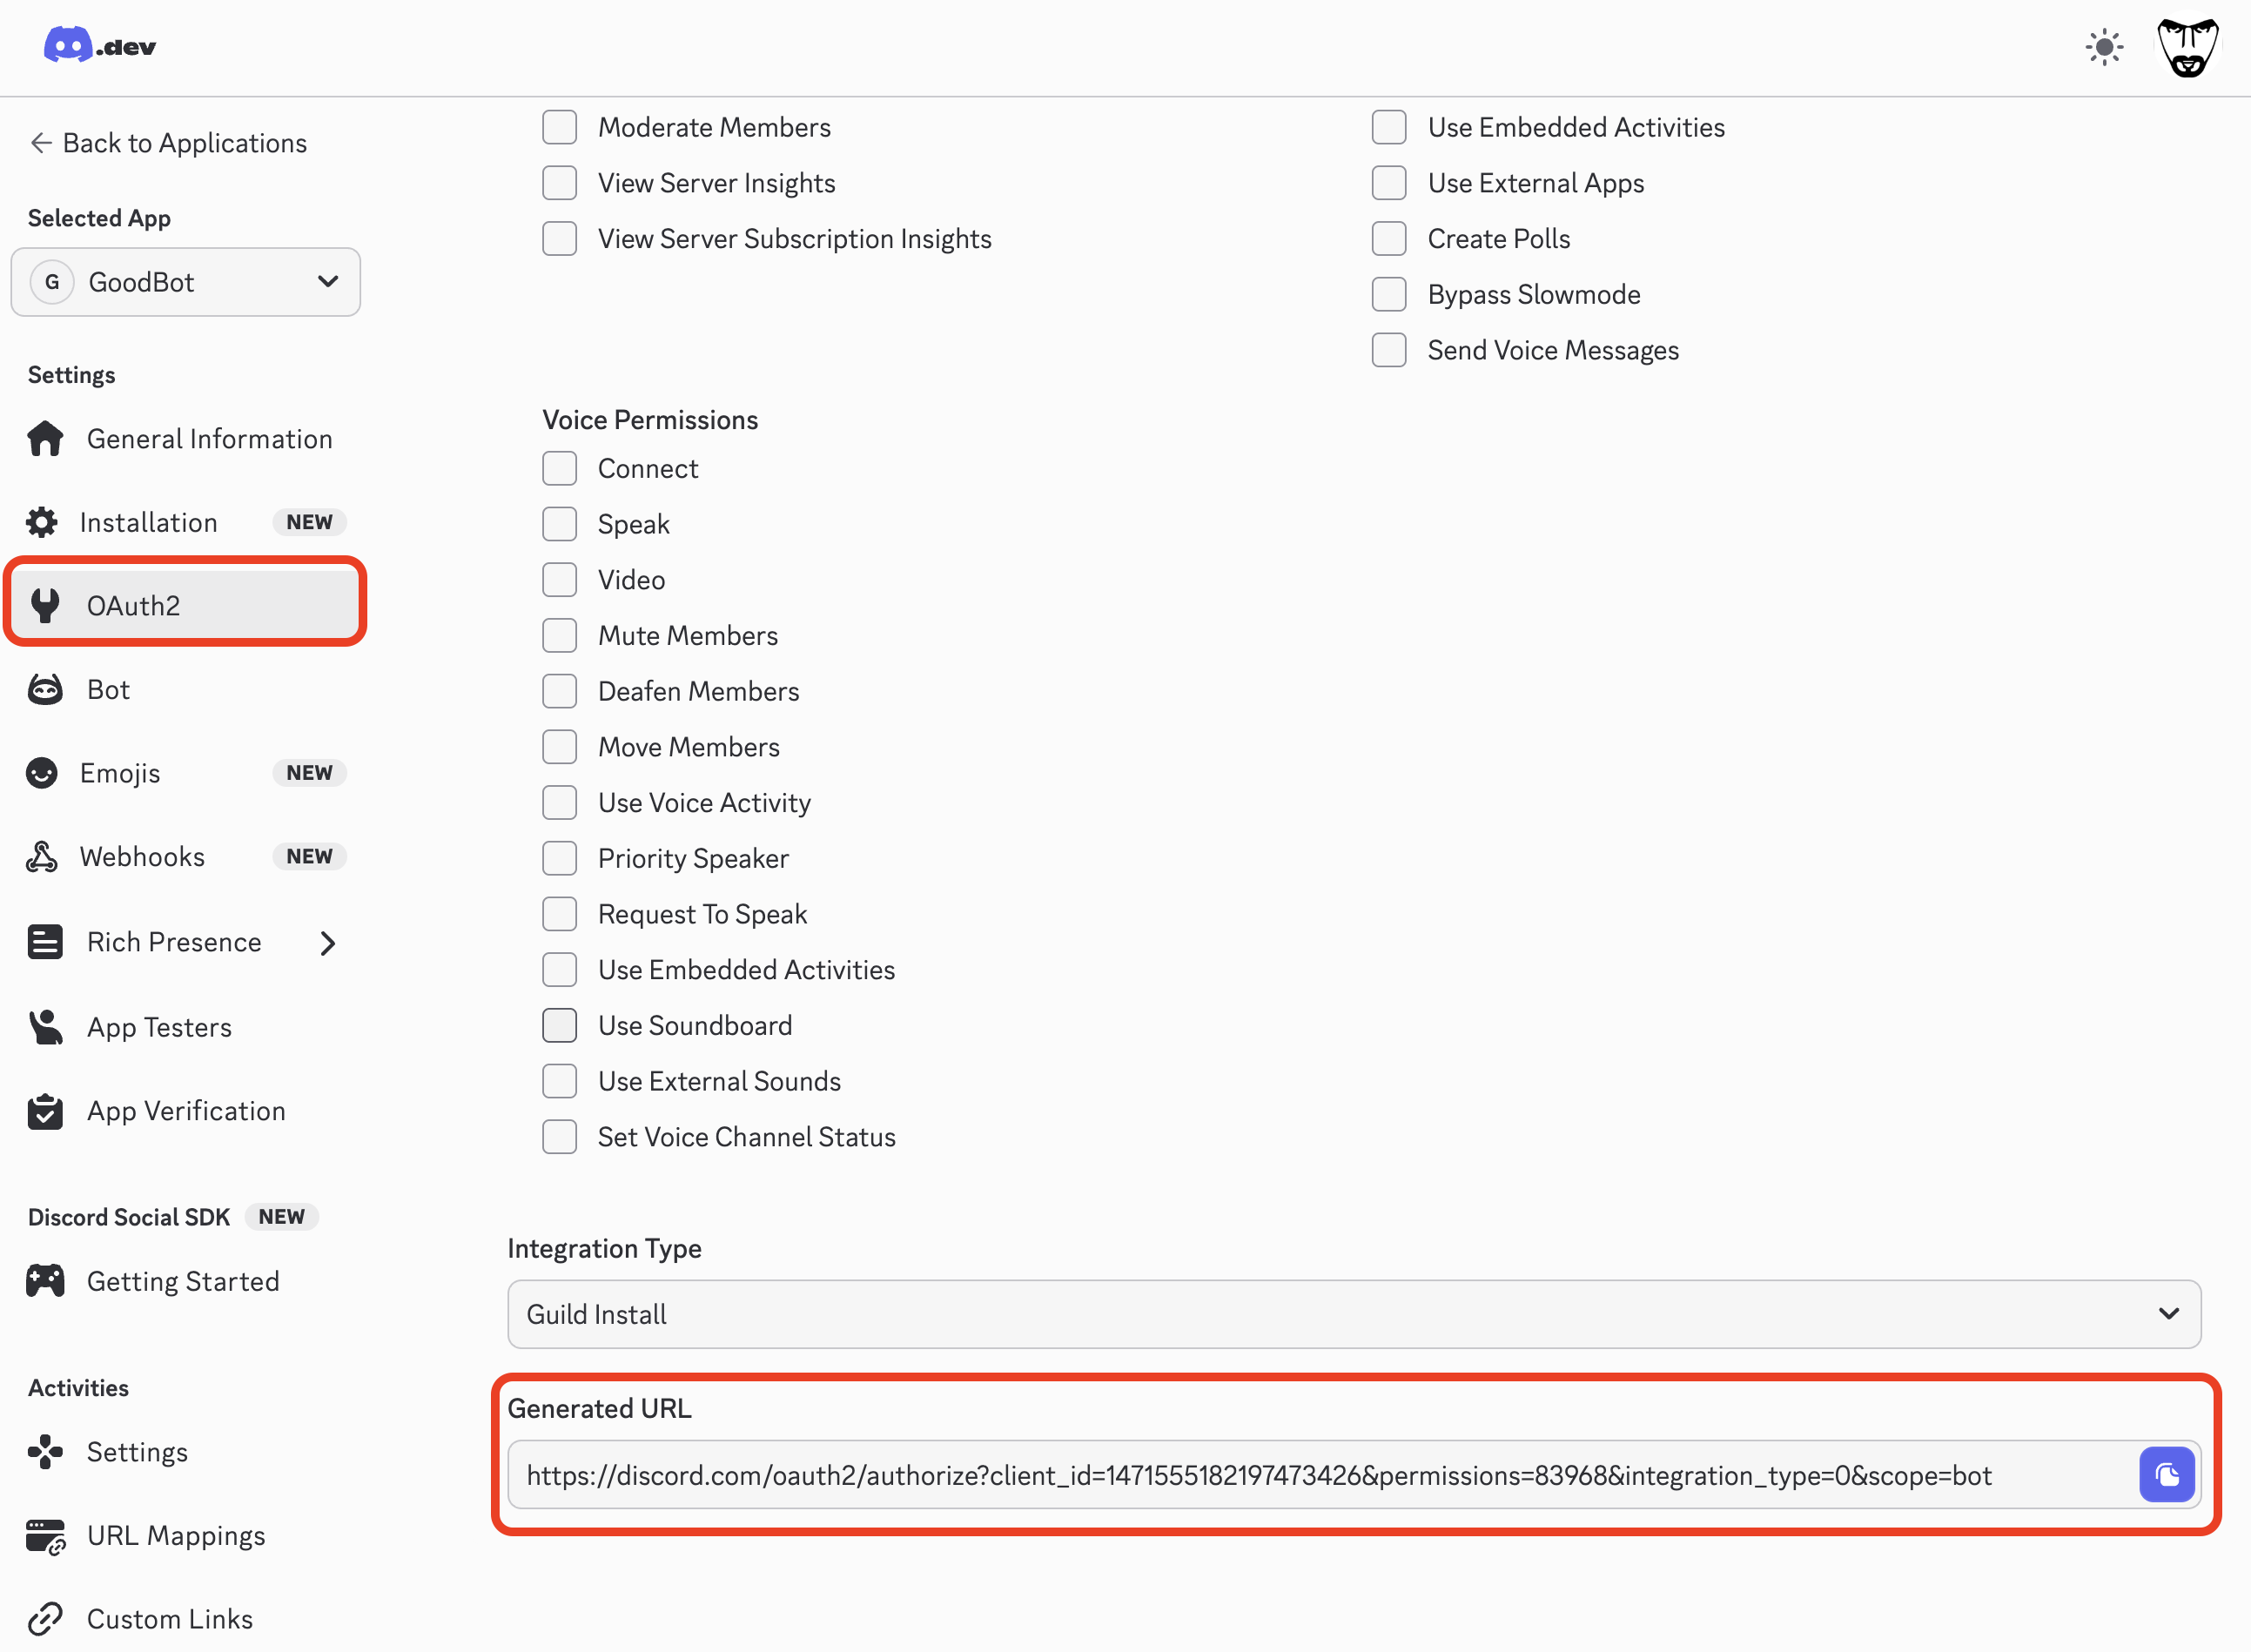Open General Information via house icon

[44, 438]
